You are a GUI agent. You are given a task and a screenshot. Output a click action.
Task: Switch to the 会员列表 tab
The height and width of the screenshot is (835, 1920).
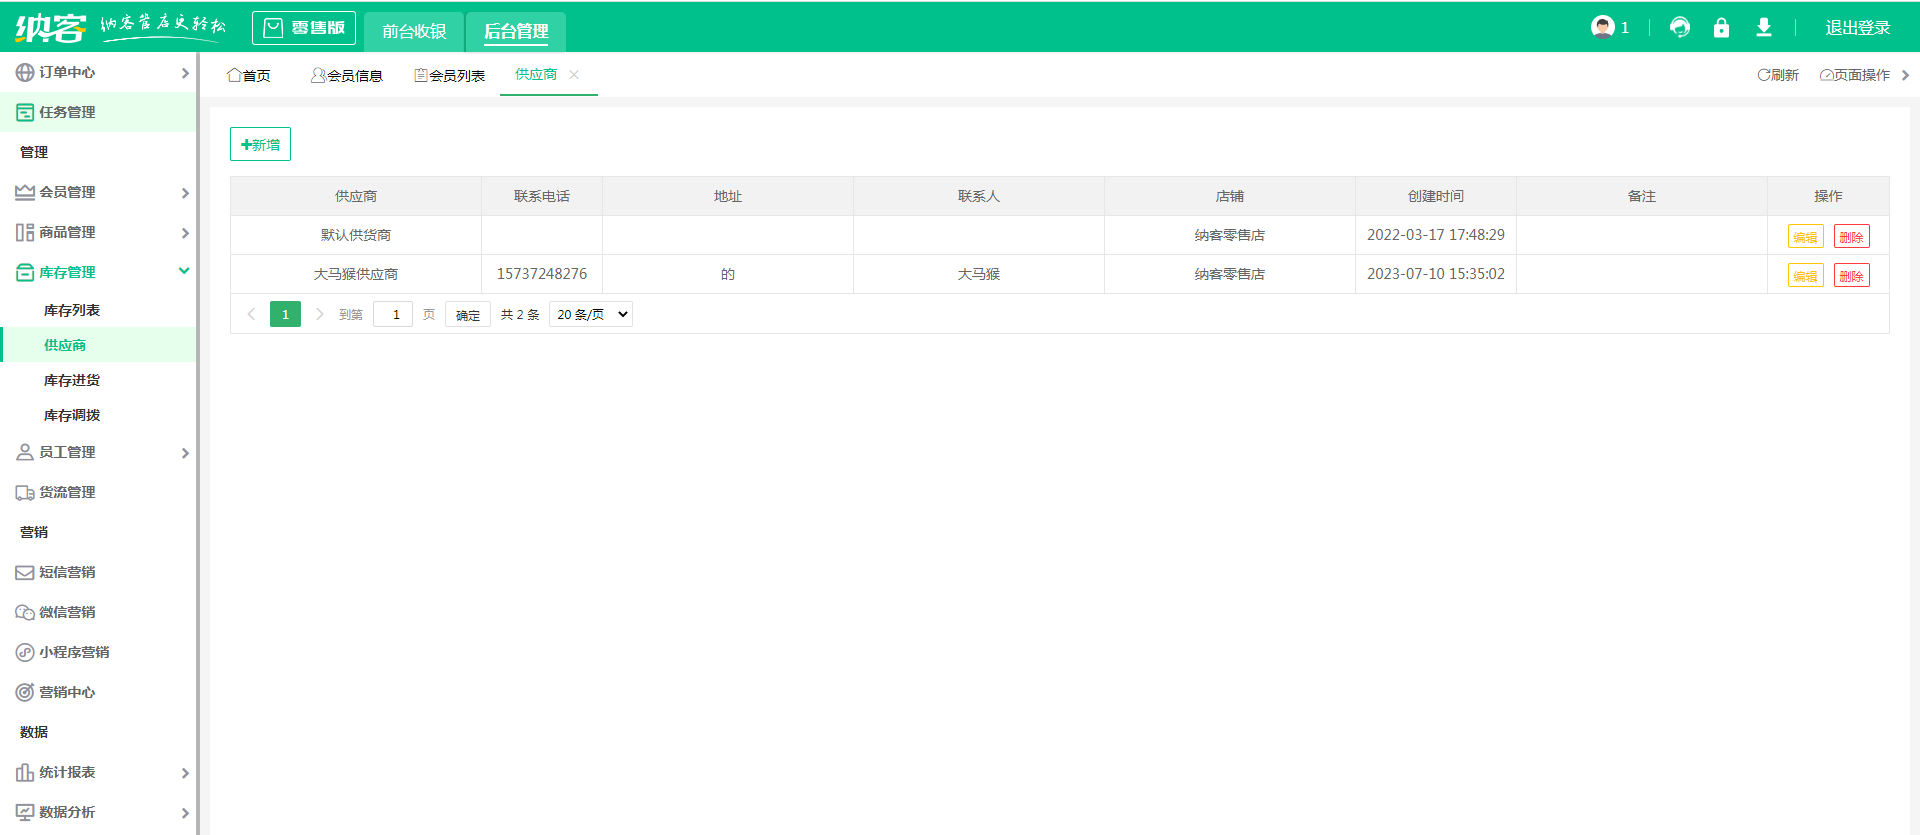point(450,76)
